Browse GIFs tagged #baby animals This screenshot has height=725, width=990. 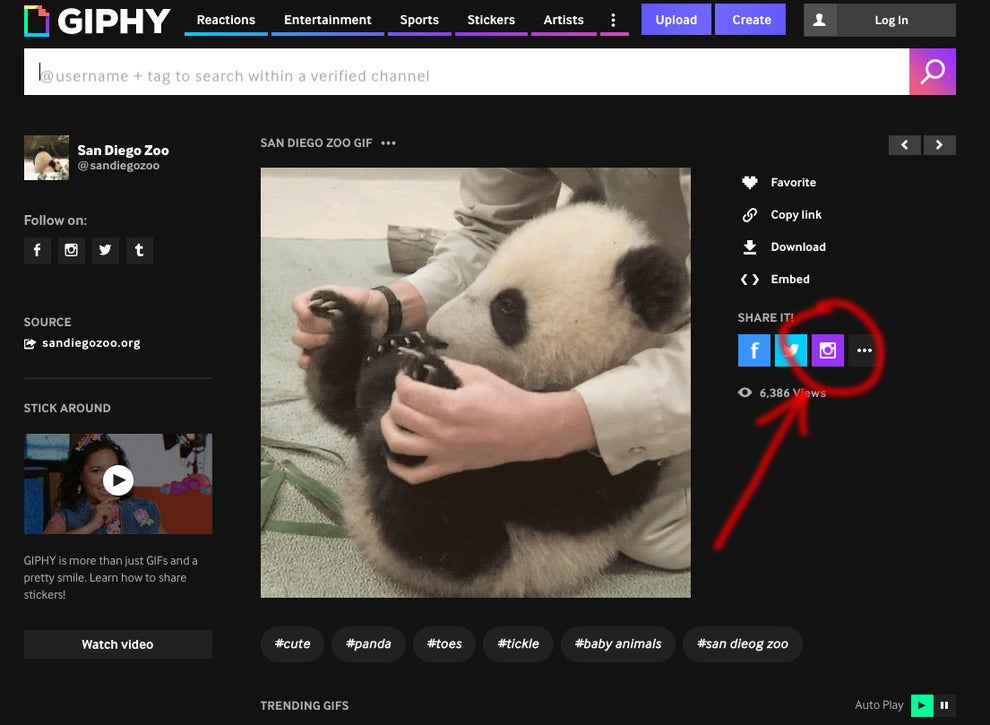[617, 644]
